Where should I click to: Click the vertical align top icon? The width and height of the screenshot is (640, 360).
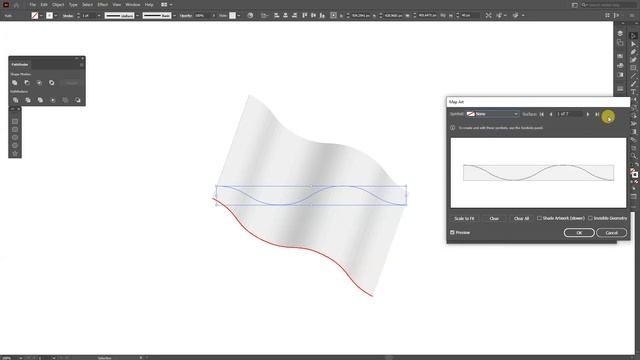[x=304, y=16]
